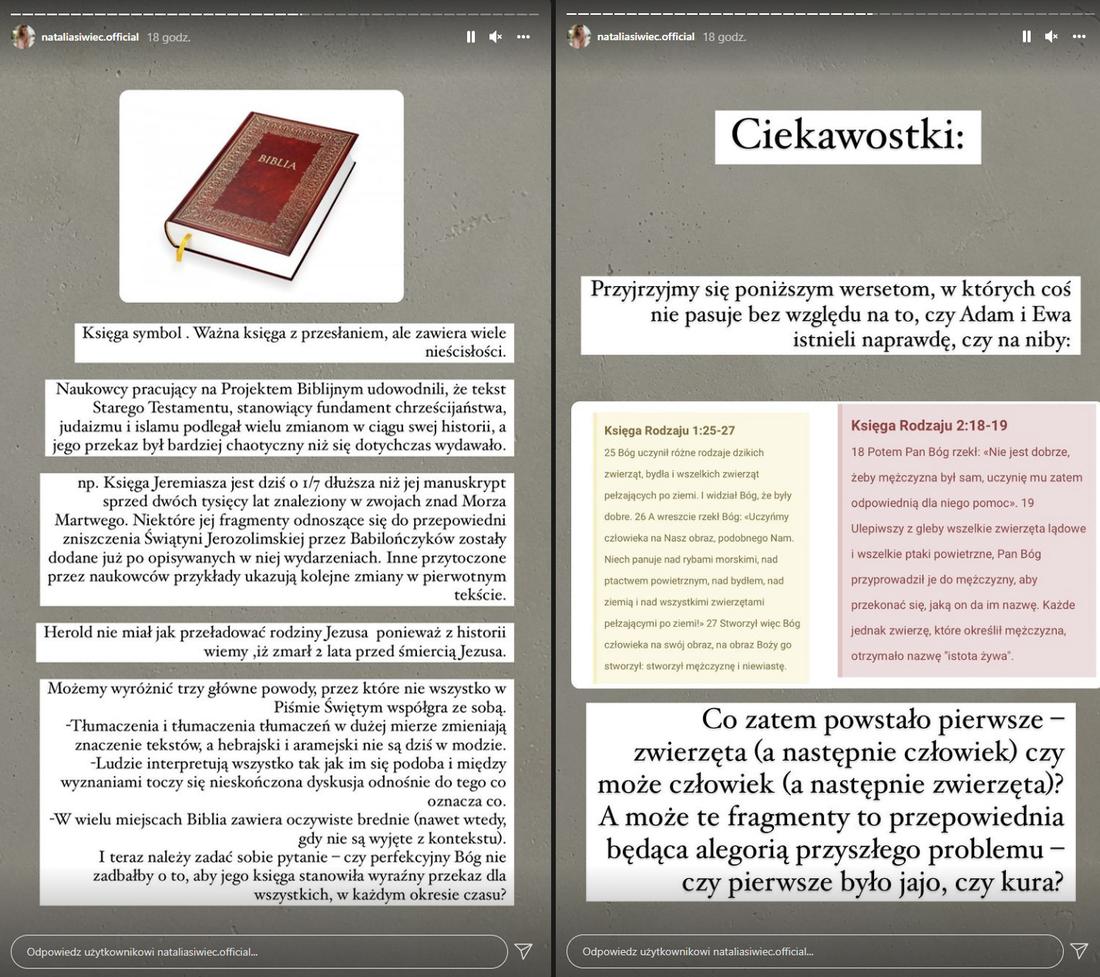This screenshot has height=977, width=1100.
Task: Pause the left story
Action: (470, 37)
